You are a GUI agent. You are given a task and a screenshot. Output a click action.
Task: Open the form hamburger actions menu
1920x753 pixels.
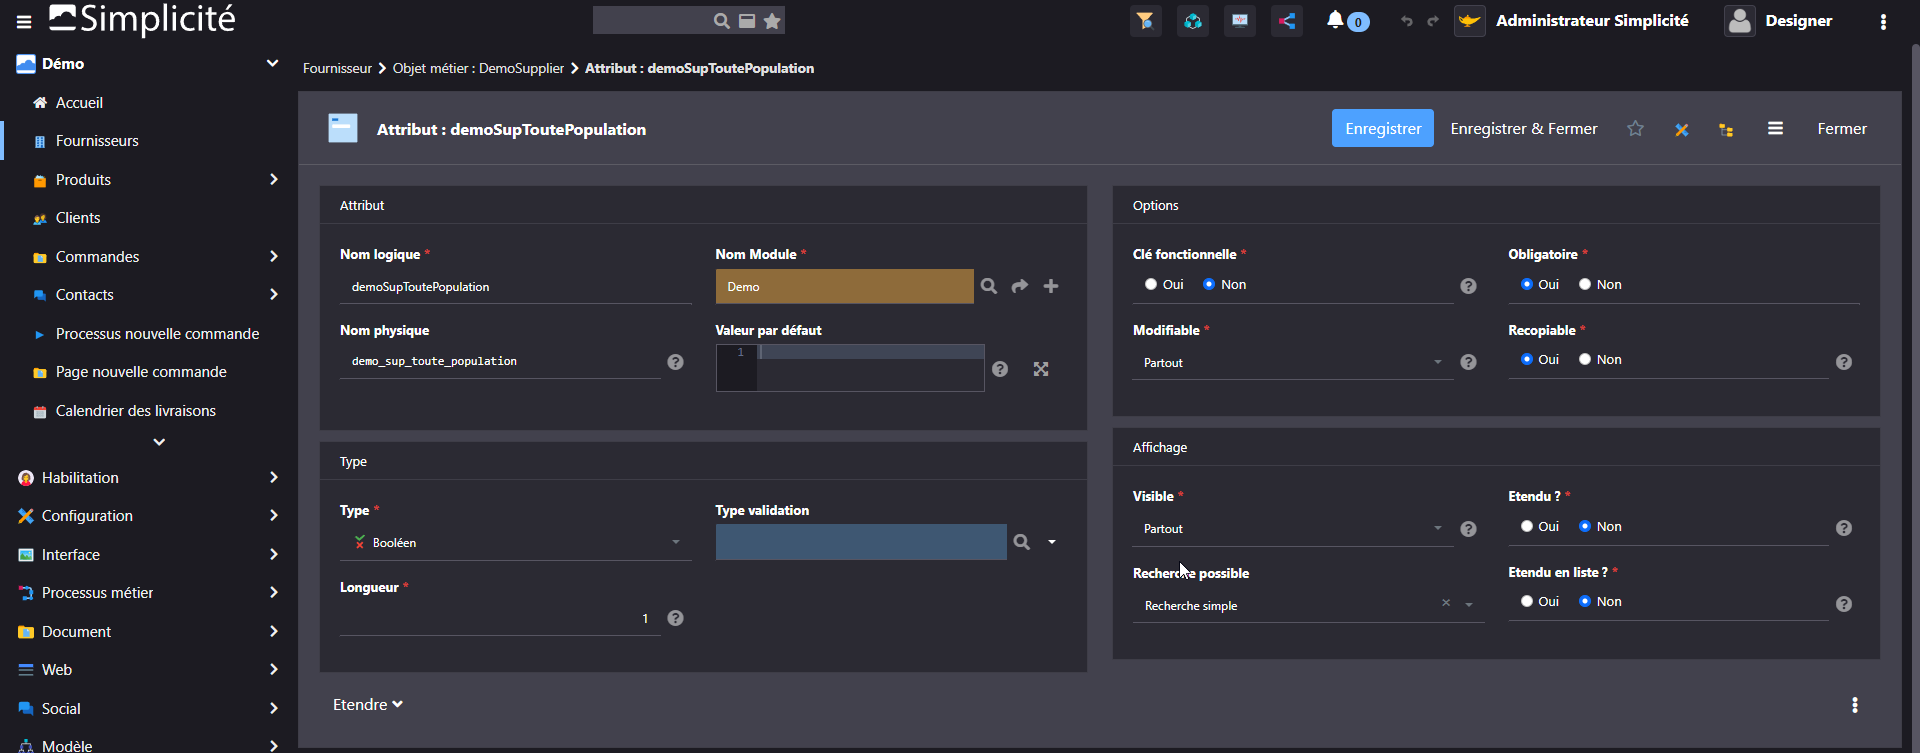(x=1775, y=129)
